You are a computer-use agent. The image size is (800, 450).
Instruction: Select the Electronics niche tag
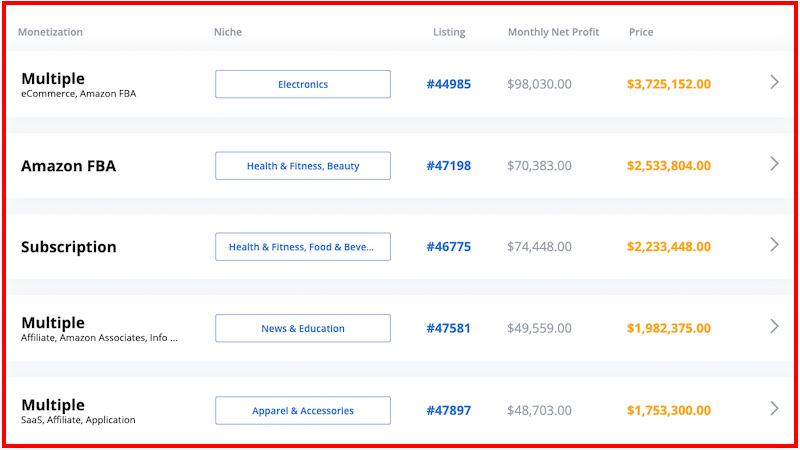pos(303,84)
